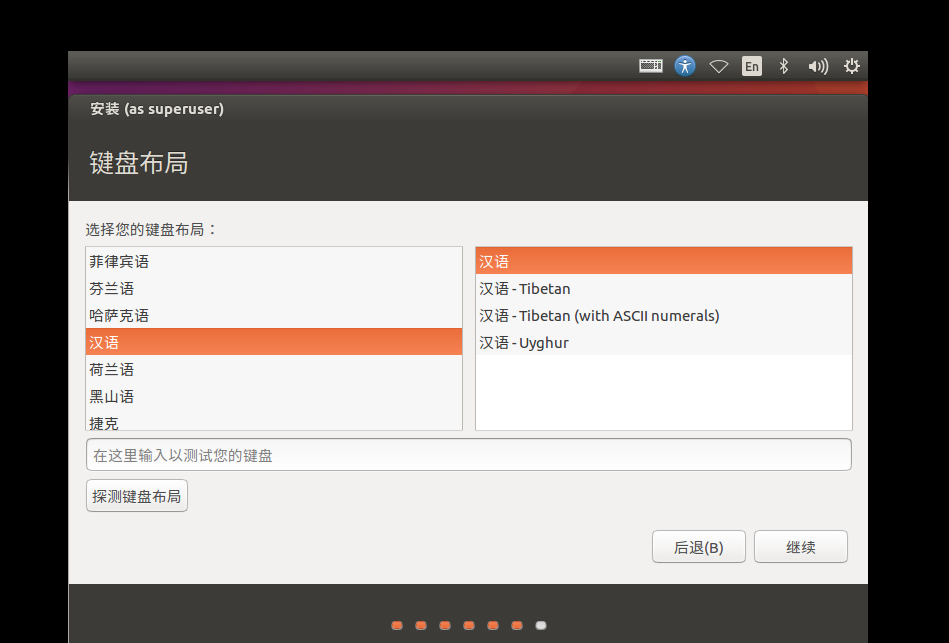This screenshot has height=643, width=949.
Task: Select 捷克 in the language list
Action: [x=274, y=421]
